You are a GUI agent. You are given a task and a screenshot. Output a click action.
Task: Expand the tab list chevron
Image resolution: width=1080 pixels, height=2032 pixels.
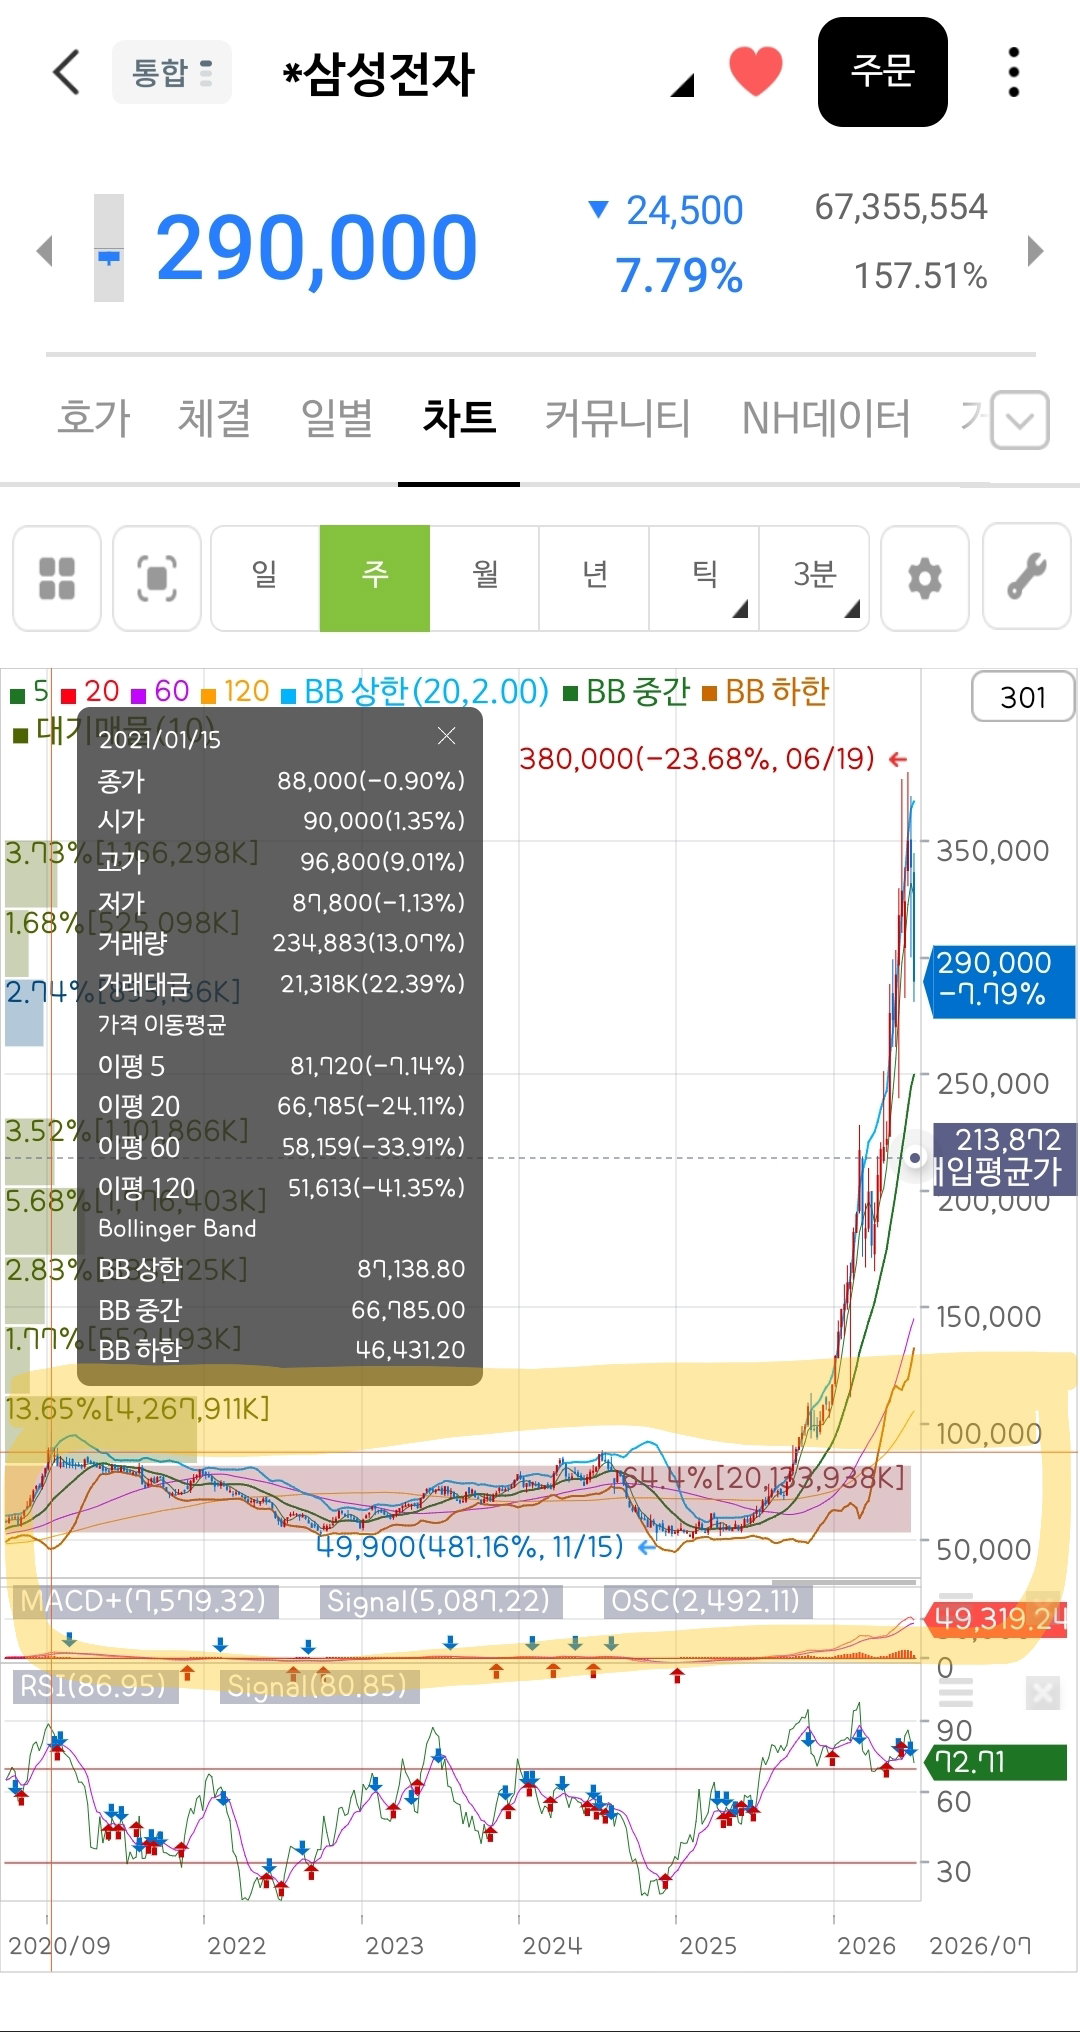pyautogui.click(x=1020, y=420)
